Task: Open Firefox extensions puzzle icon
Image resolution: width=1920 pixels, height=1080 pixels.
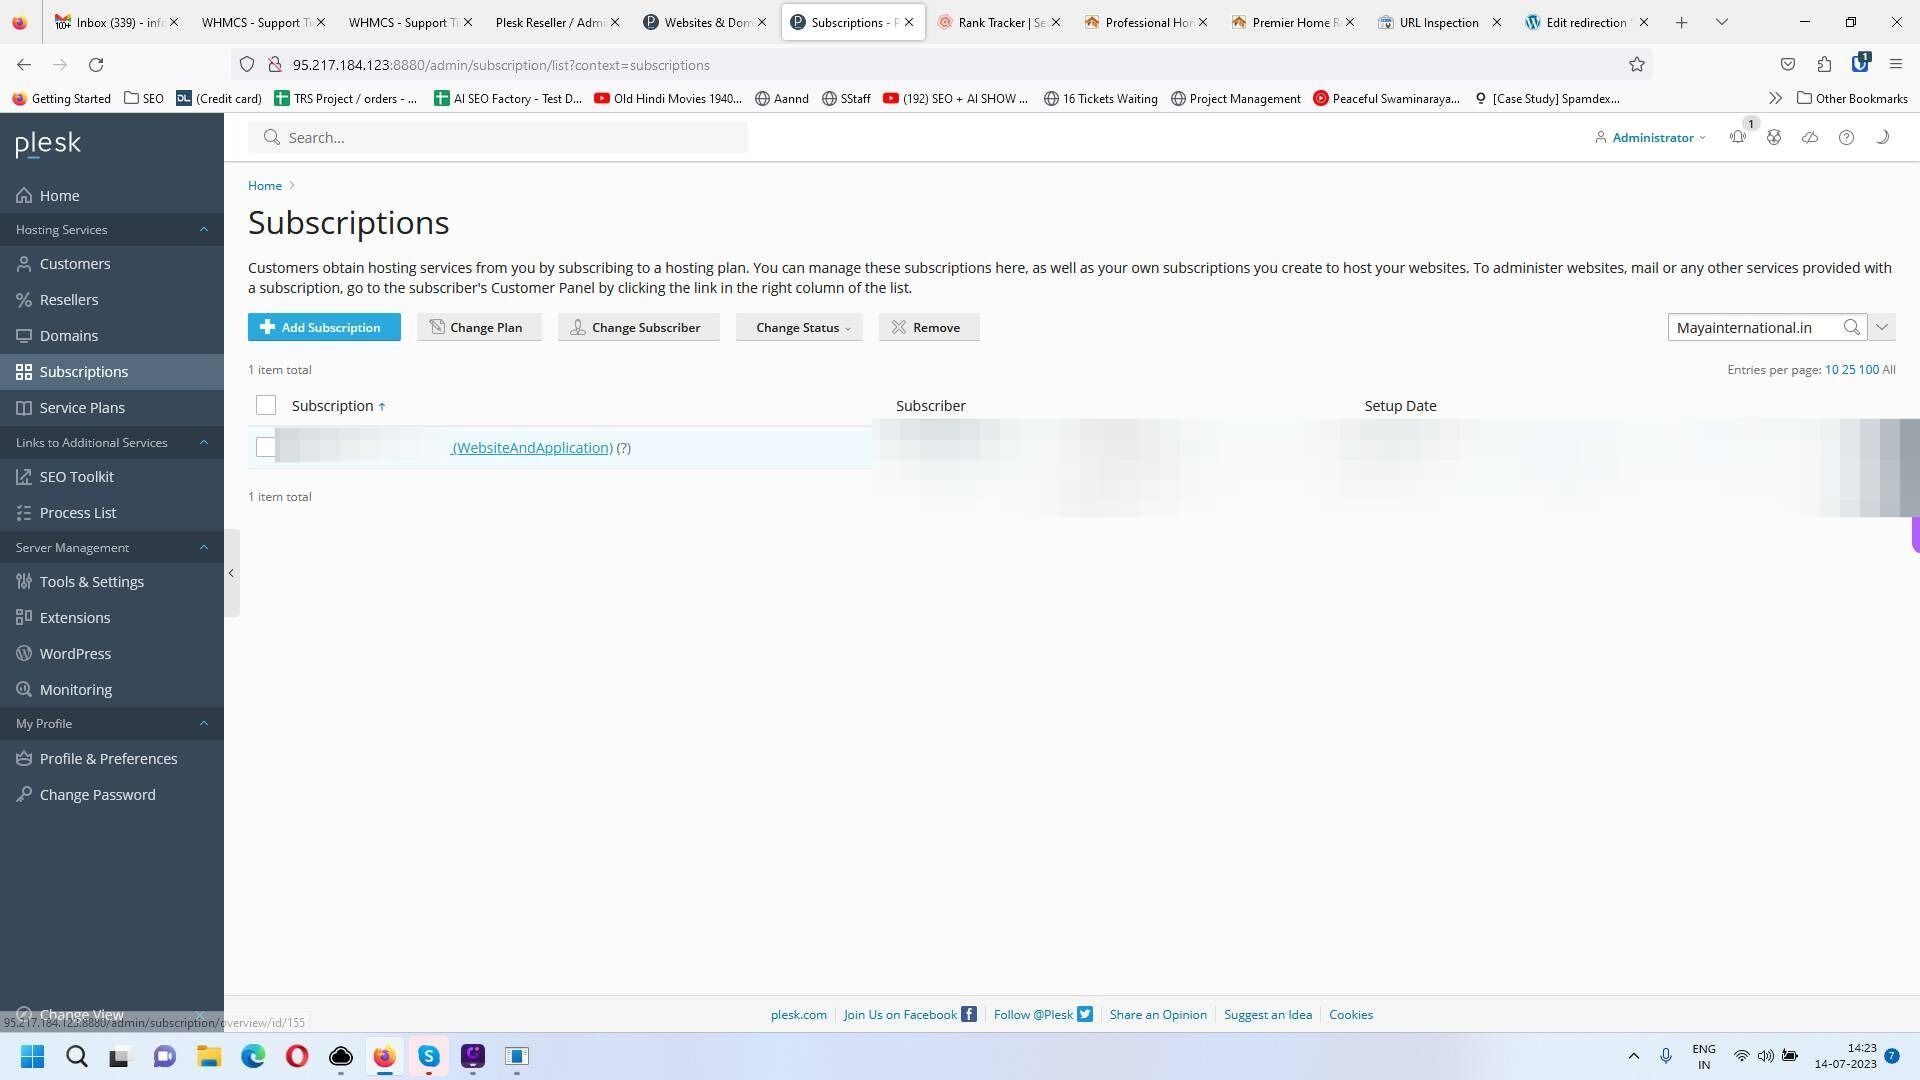Action: tap(1824, 65)
